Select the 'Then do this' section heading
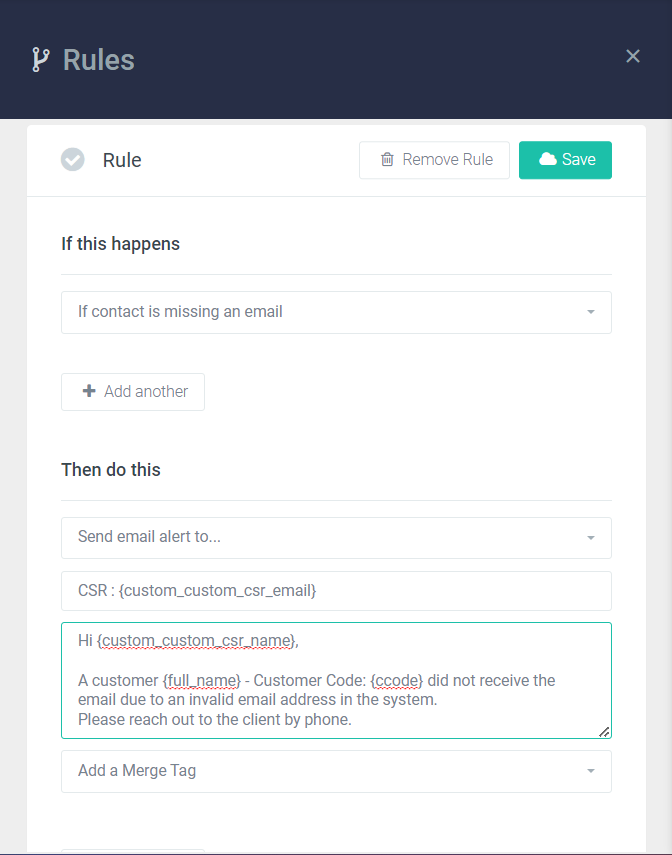The height and width of the screenshot is (855, 672). pos(111,469)
